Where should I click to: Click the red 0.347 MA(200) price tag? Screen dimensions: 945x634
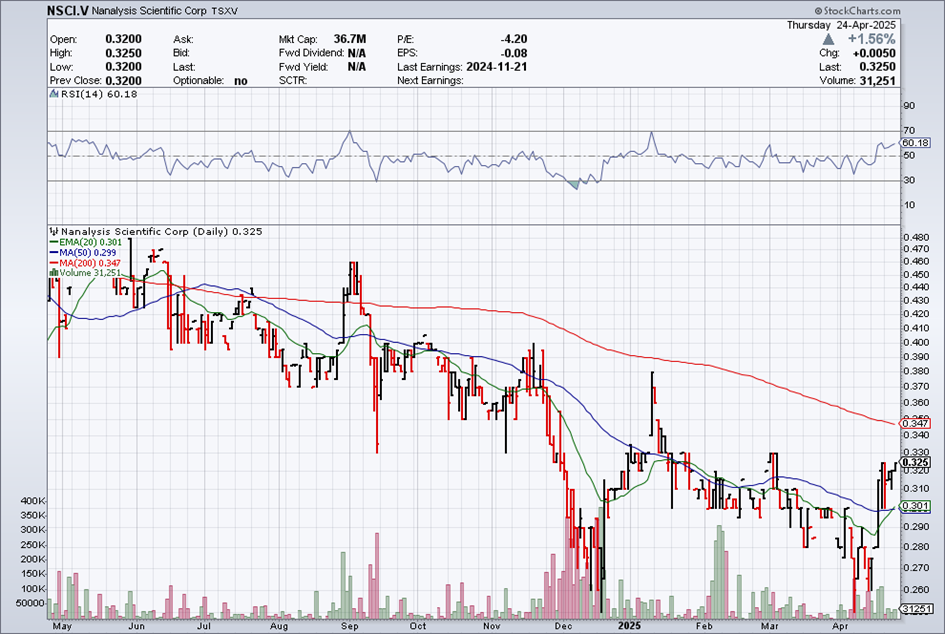pyautogui.click(x=915, y=424)
